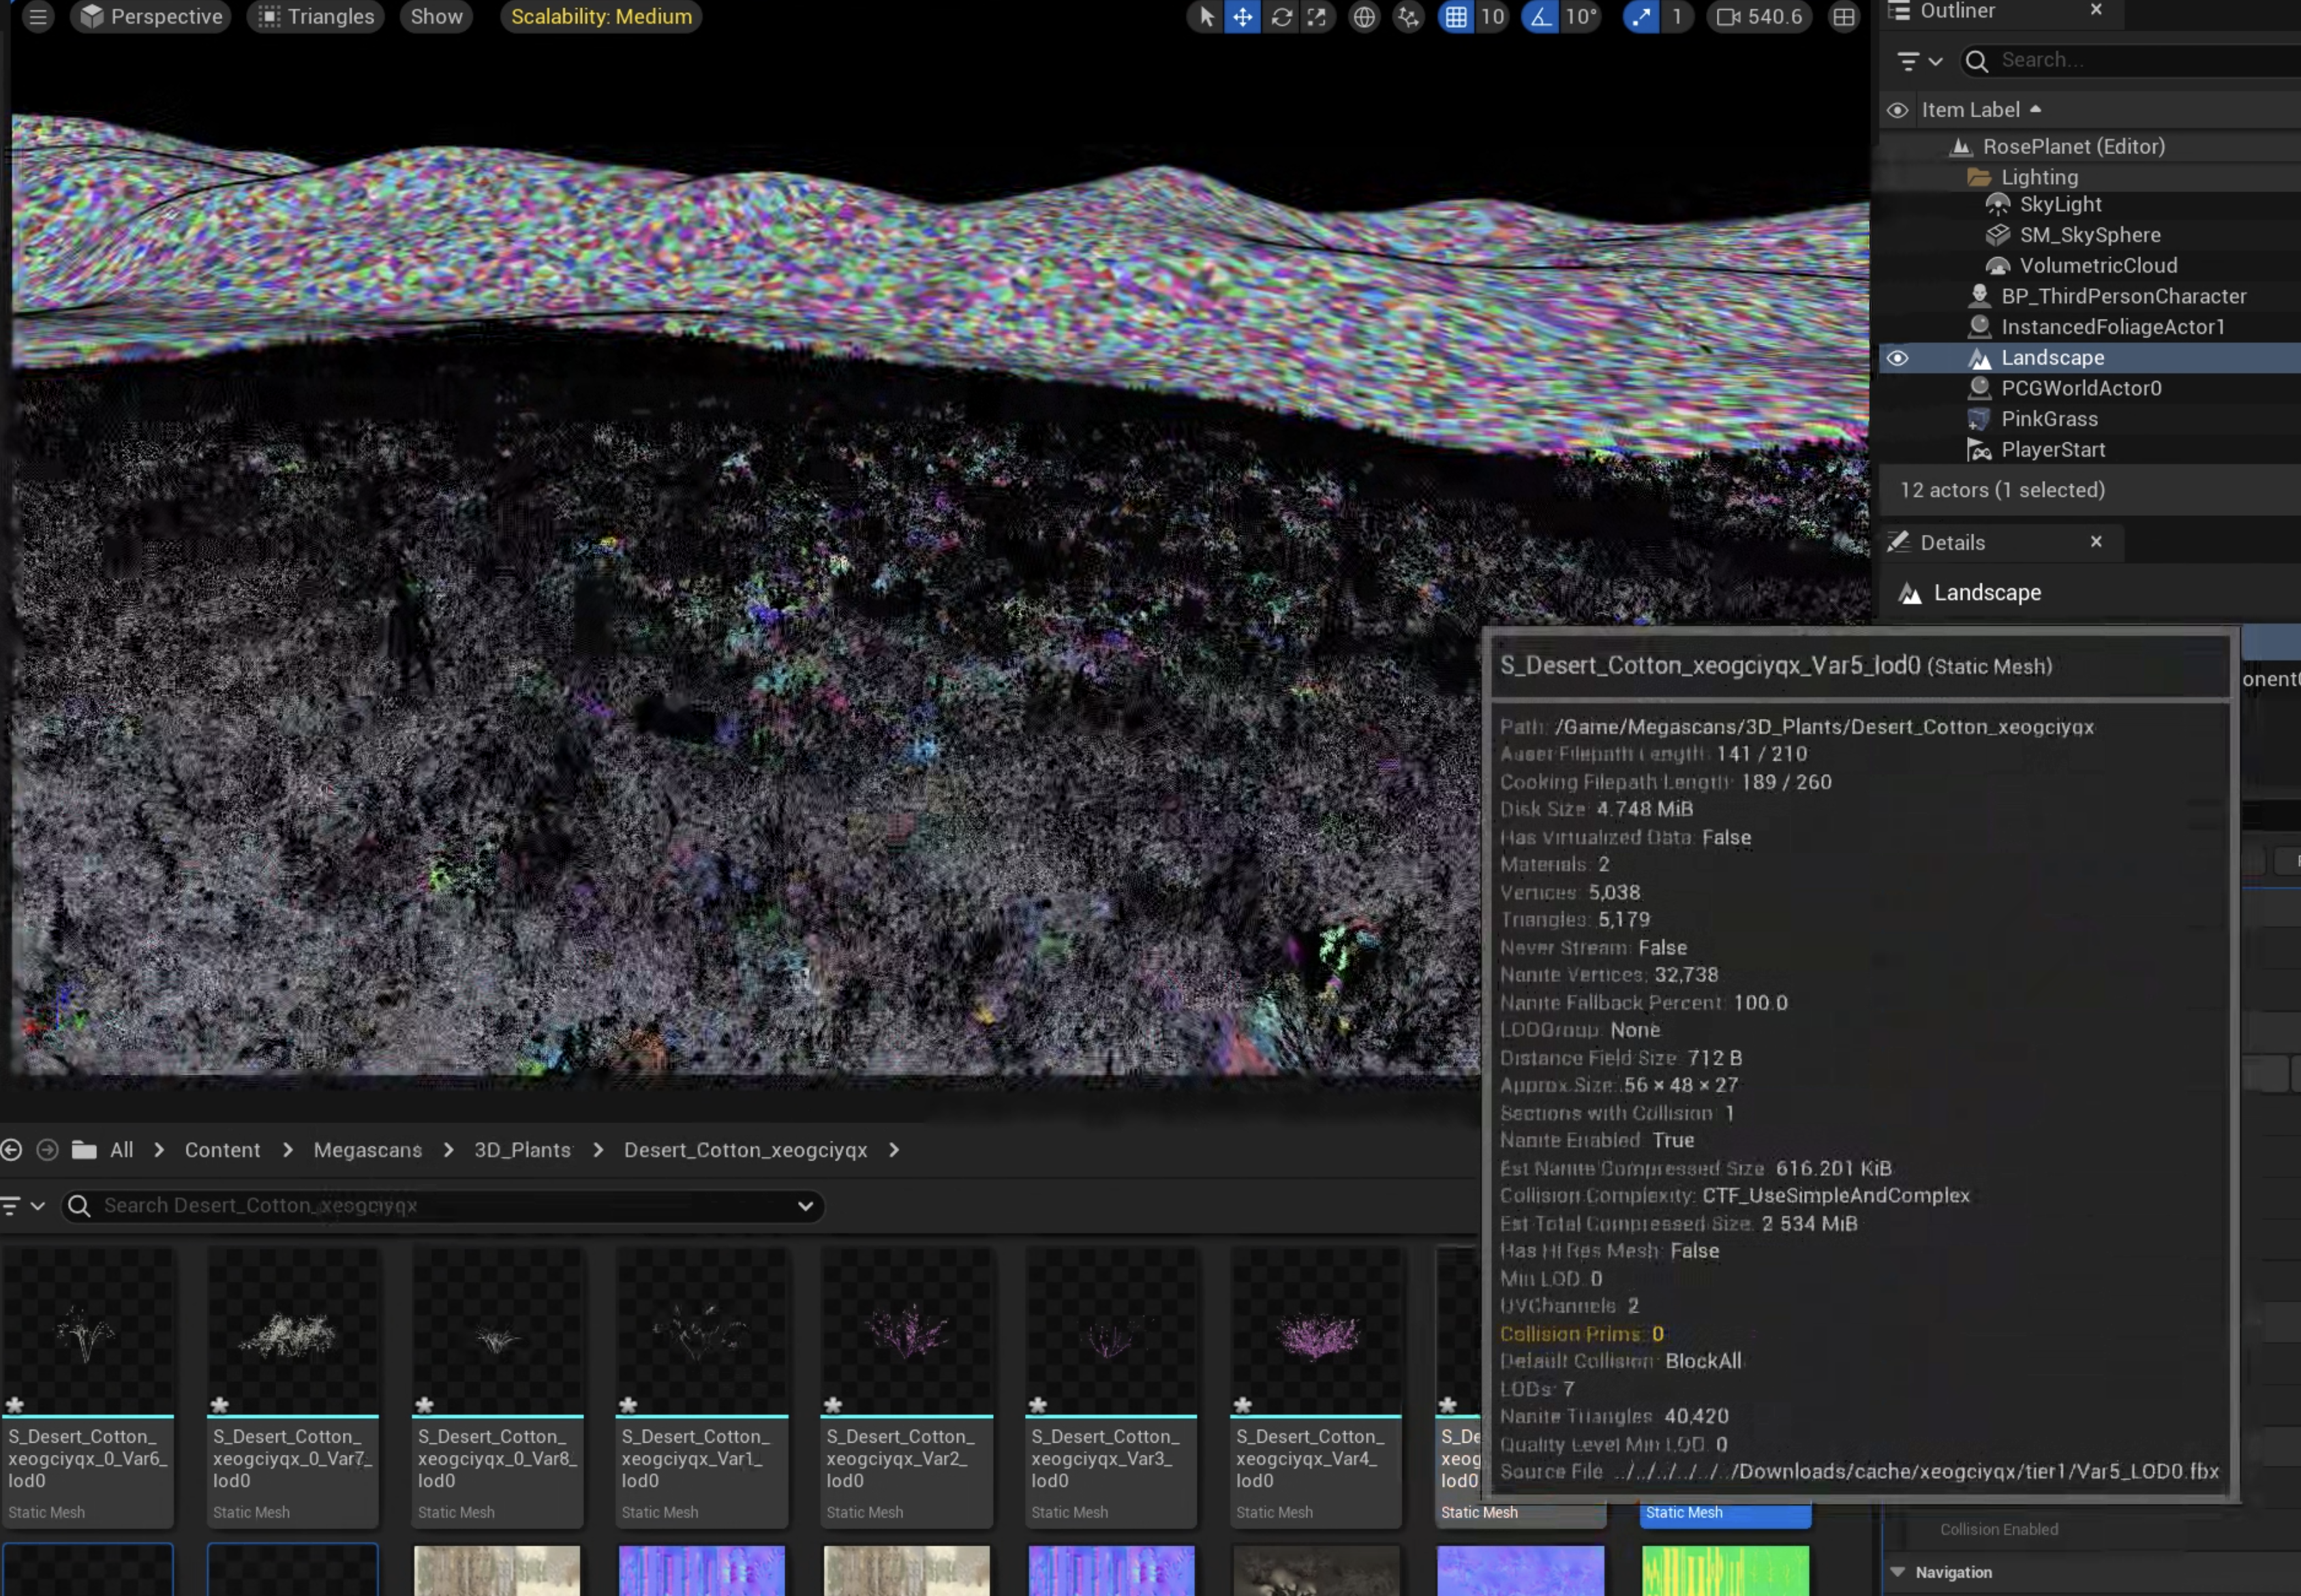2301x1596 pixels.
Task: Open the Triangles view mode dropdown
Action: click(316, 17)
